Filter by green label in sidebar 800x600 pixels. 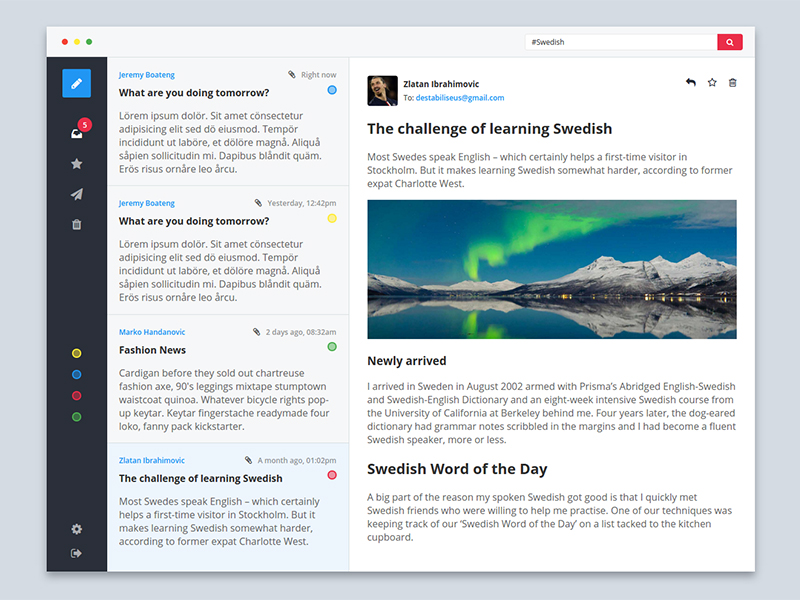pos(77,417)
